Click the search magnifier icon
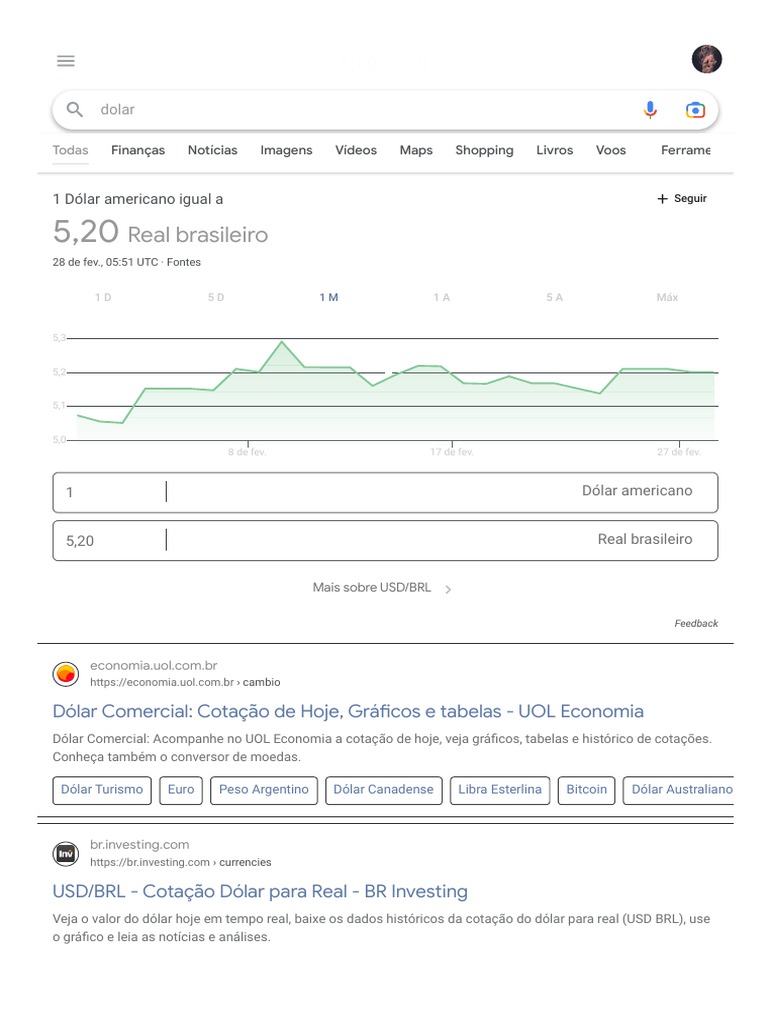This screenshot has height=1024, width=768. 75,110
